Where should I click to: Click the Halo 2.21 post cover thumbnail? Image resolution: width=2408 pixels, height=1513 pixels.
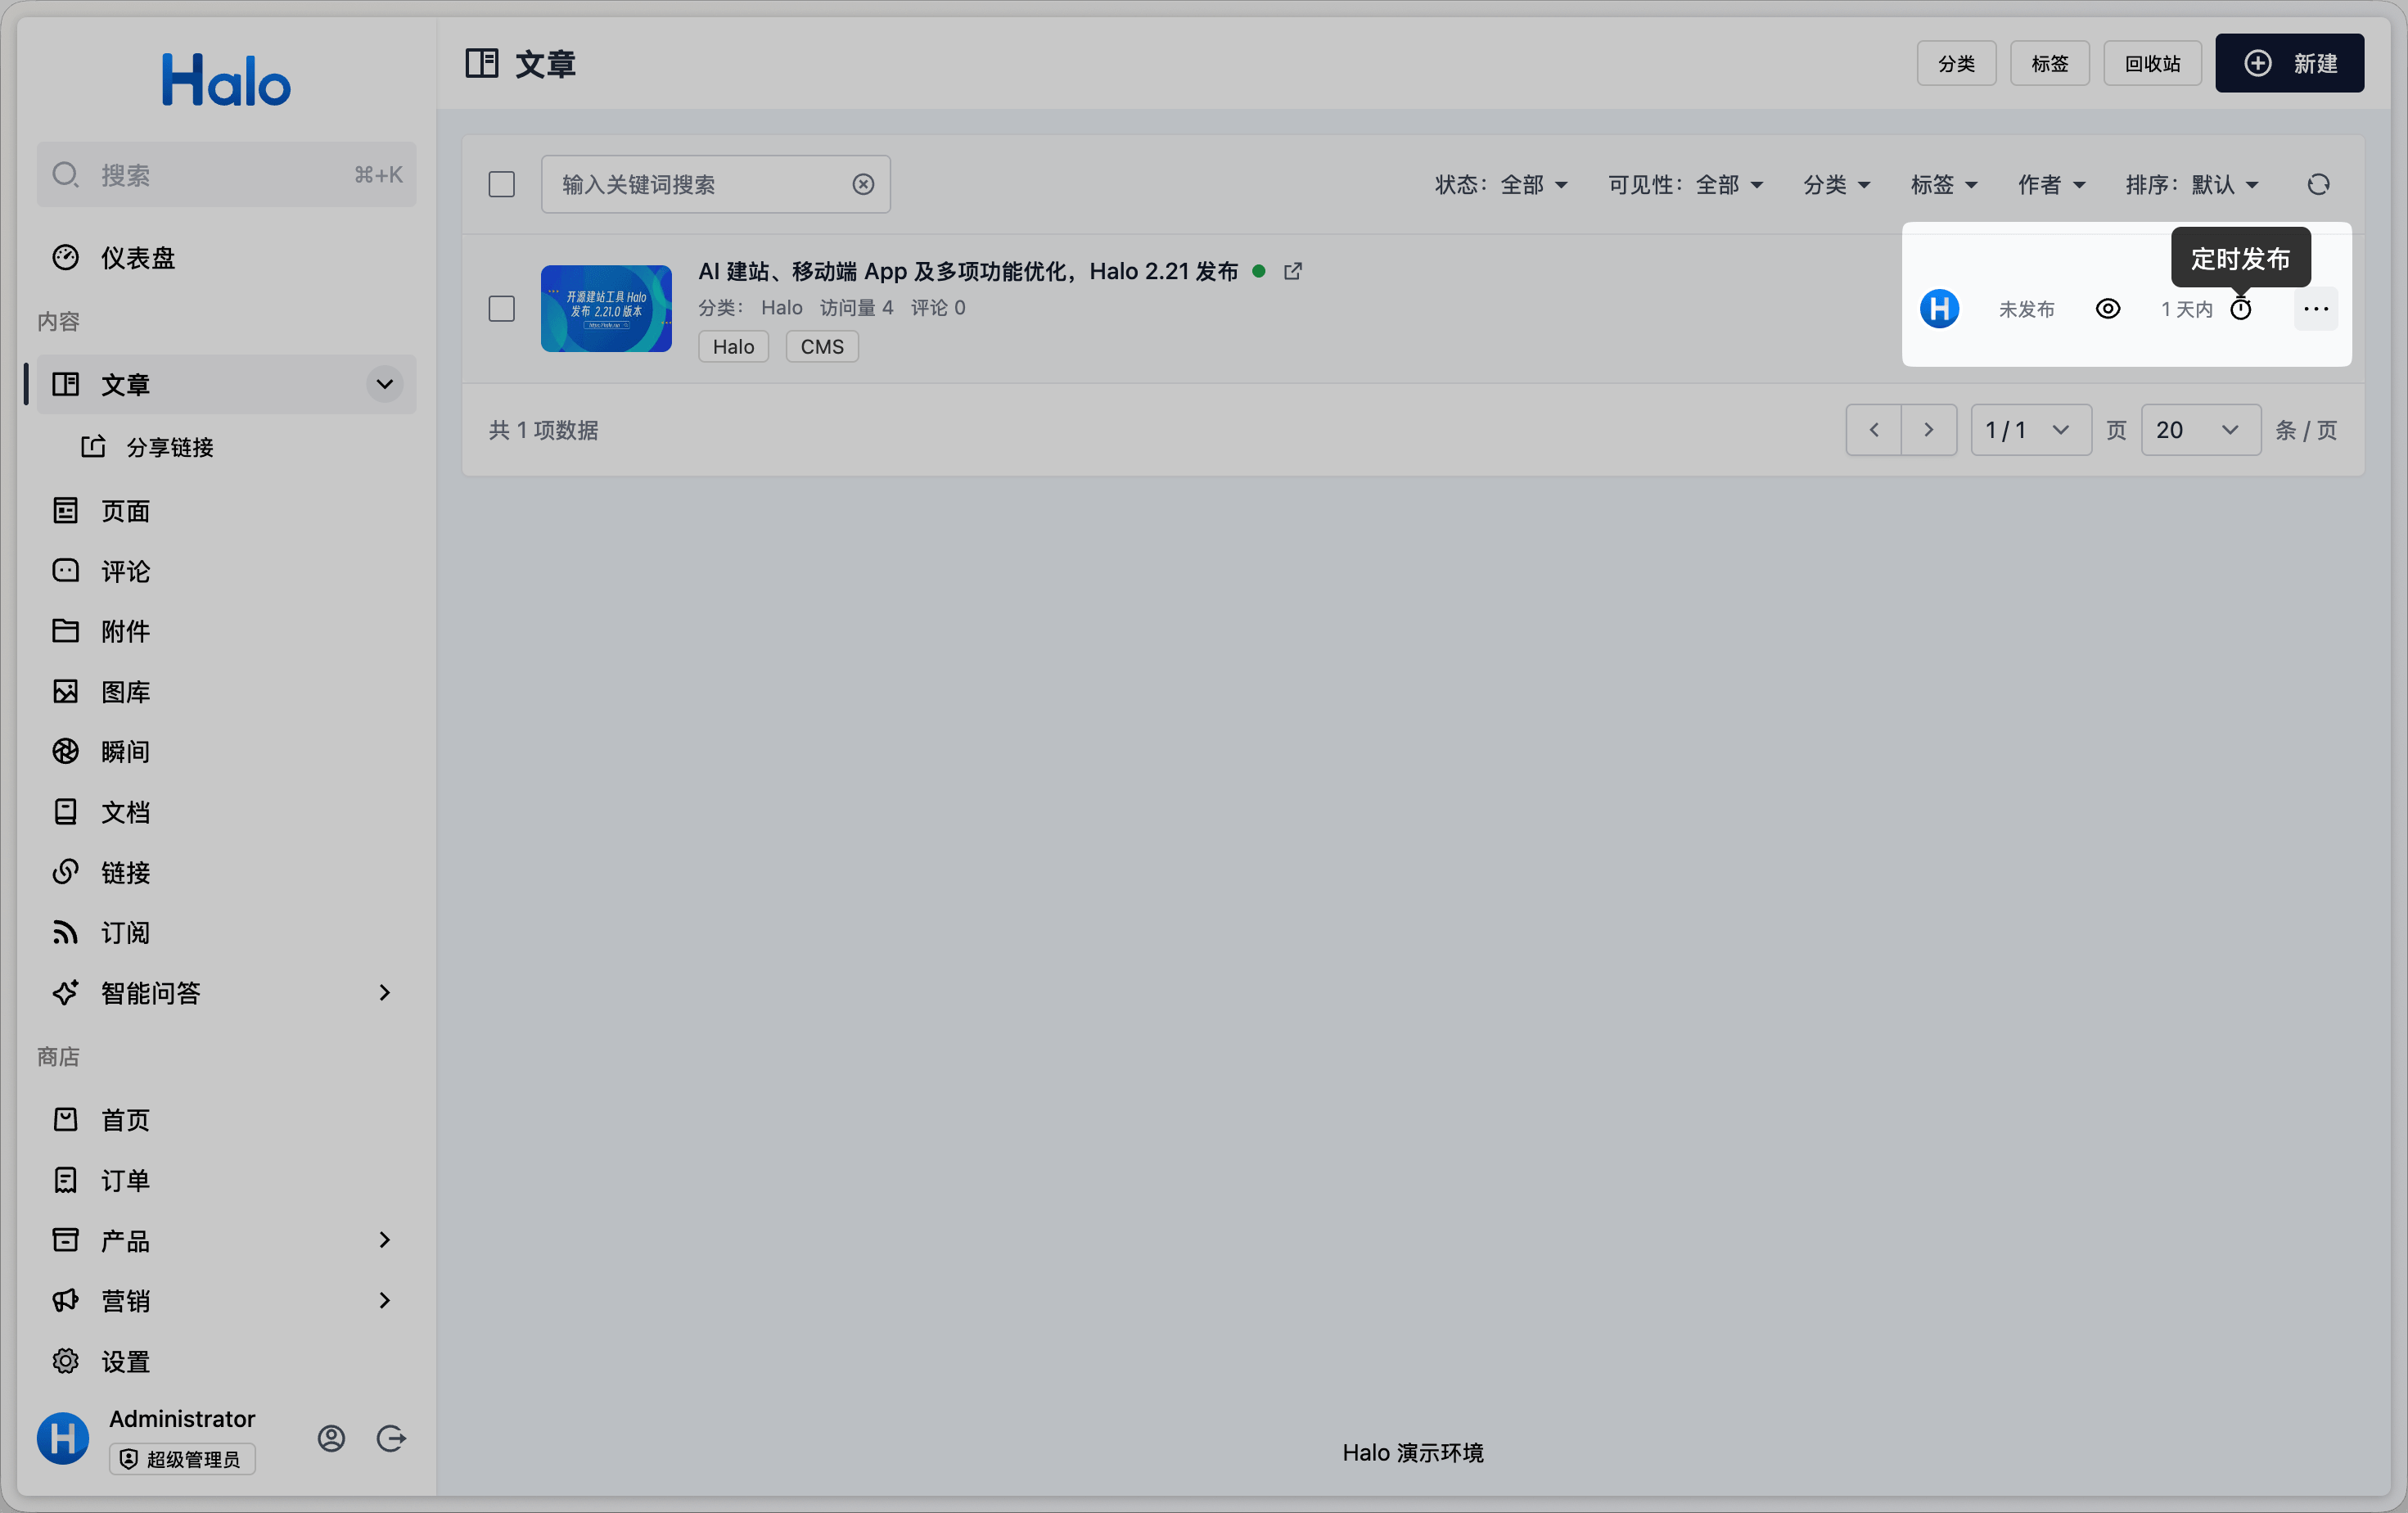(606, 308)
